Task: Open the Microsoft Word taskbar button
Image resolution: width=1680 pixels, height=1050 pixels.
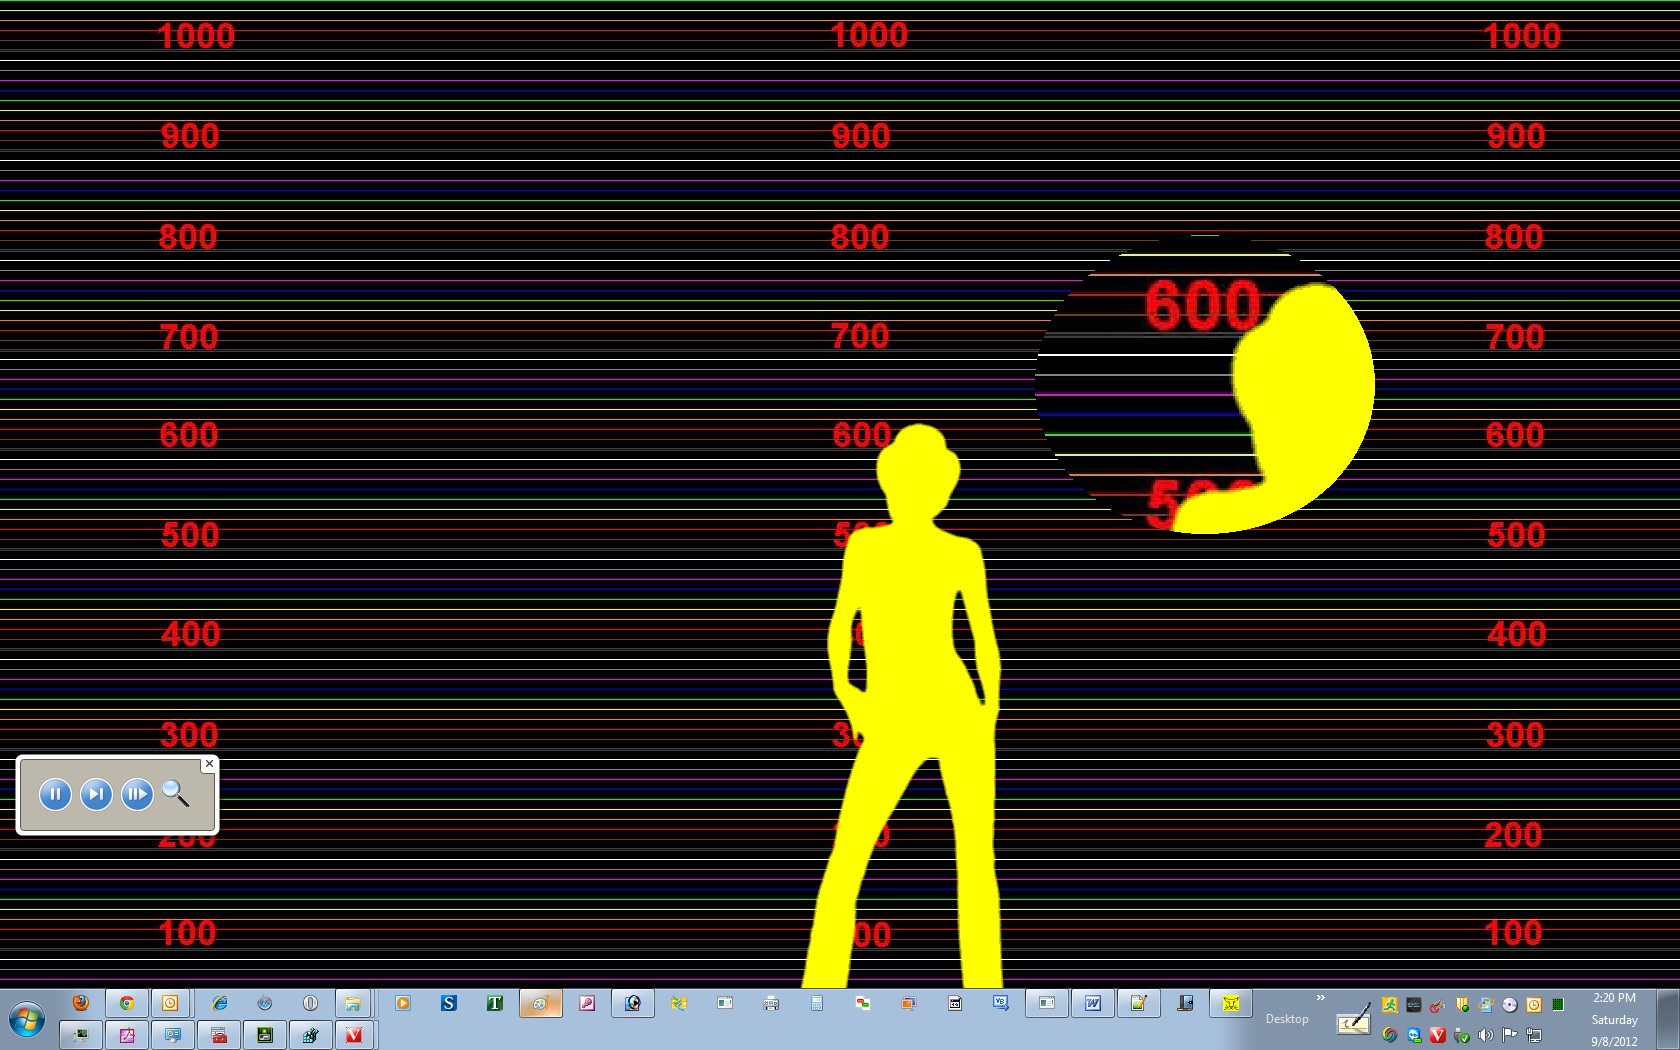Action: click(x=1093, y=1003)
